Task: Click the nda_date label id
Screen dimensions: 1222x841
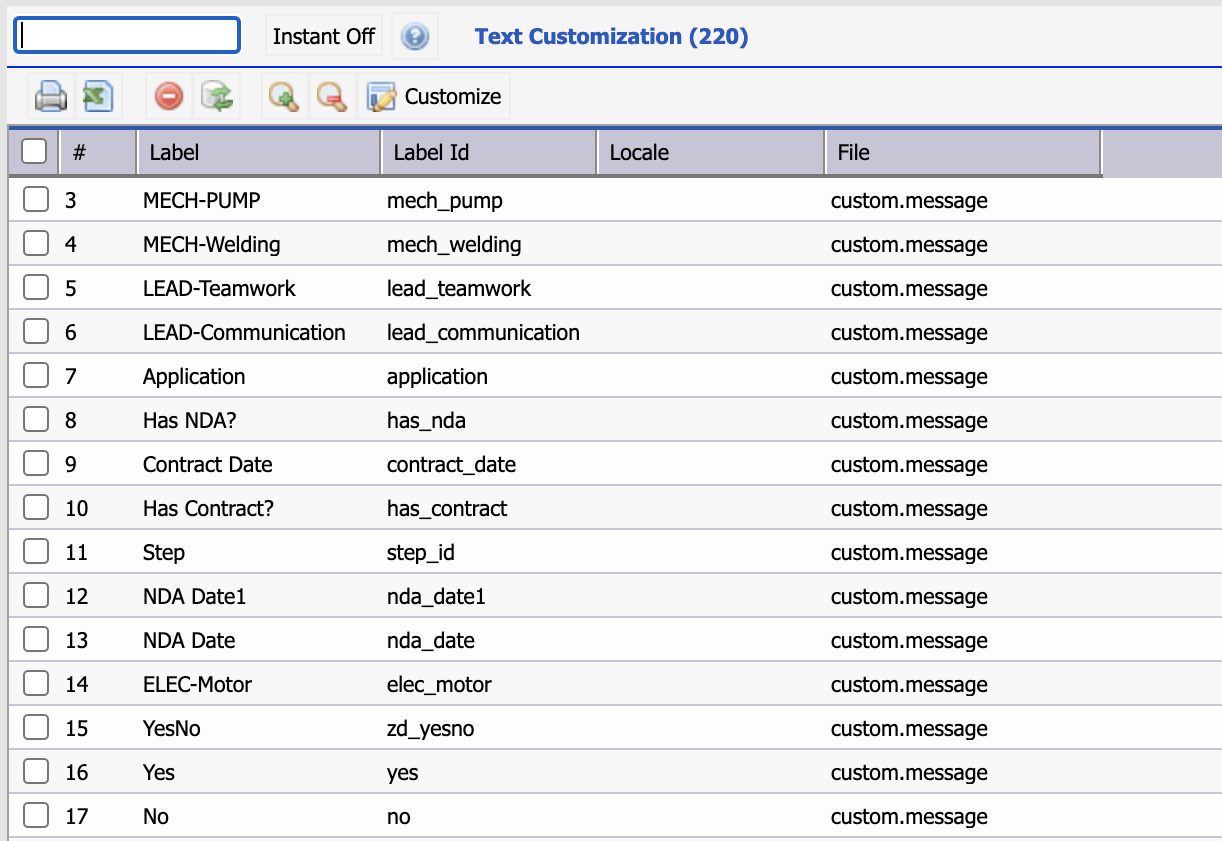Action: click(x=431, y=641)
